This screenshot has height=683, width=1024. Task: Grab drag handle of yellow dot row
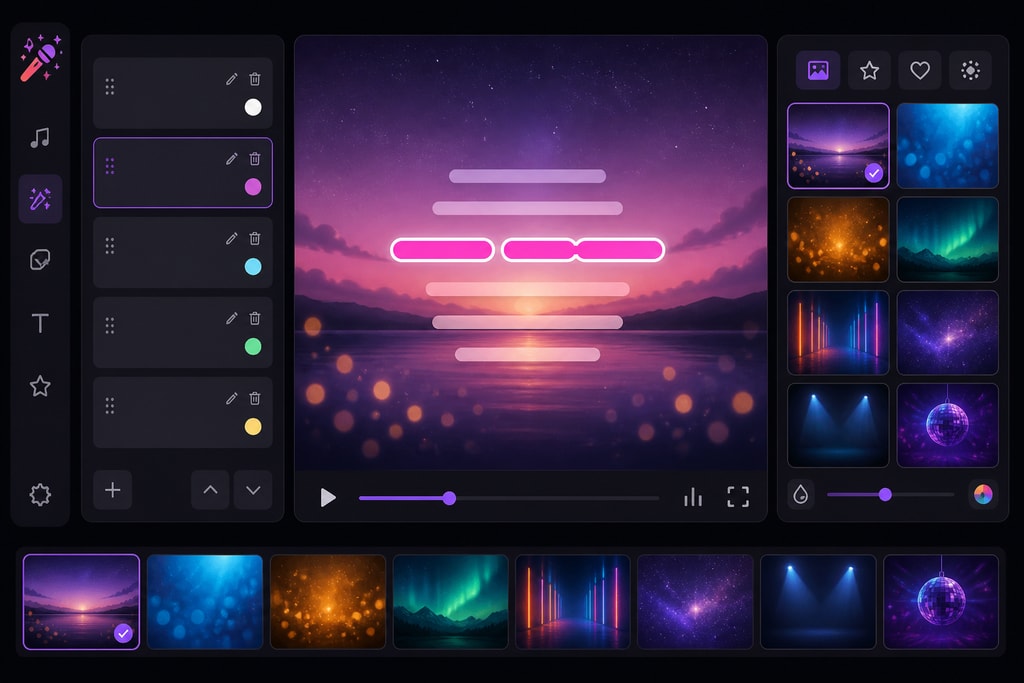click(110, 406)
